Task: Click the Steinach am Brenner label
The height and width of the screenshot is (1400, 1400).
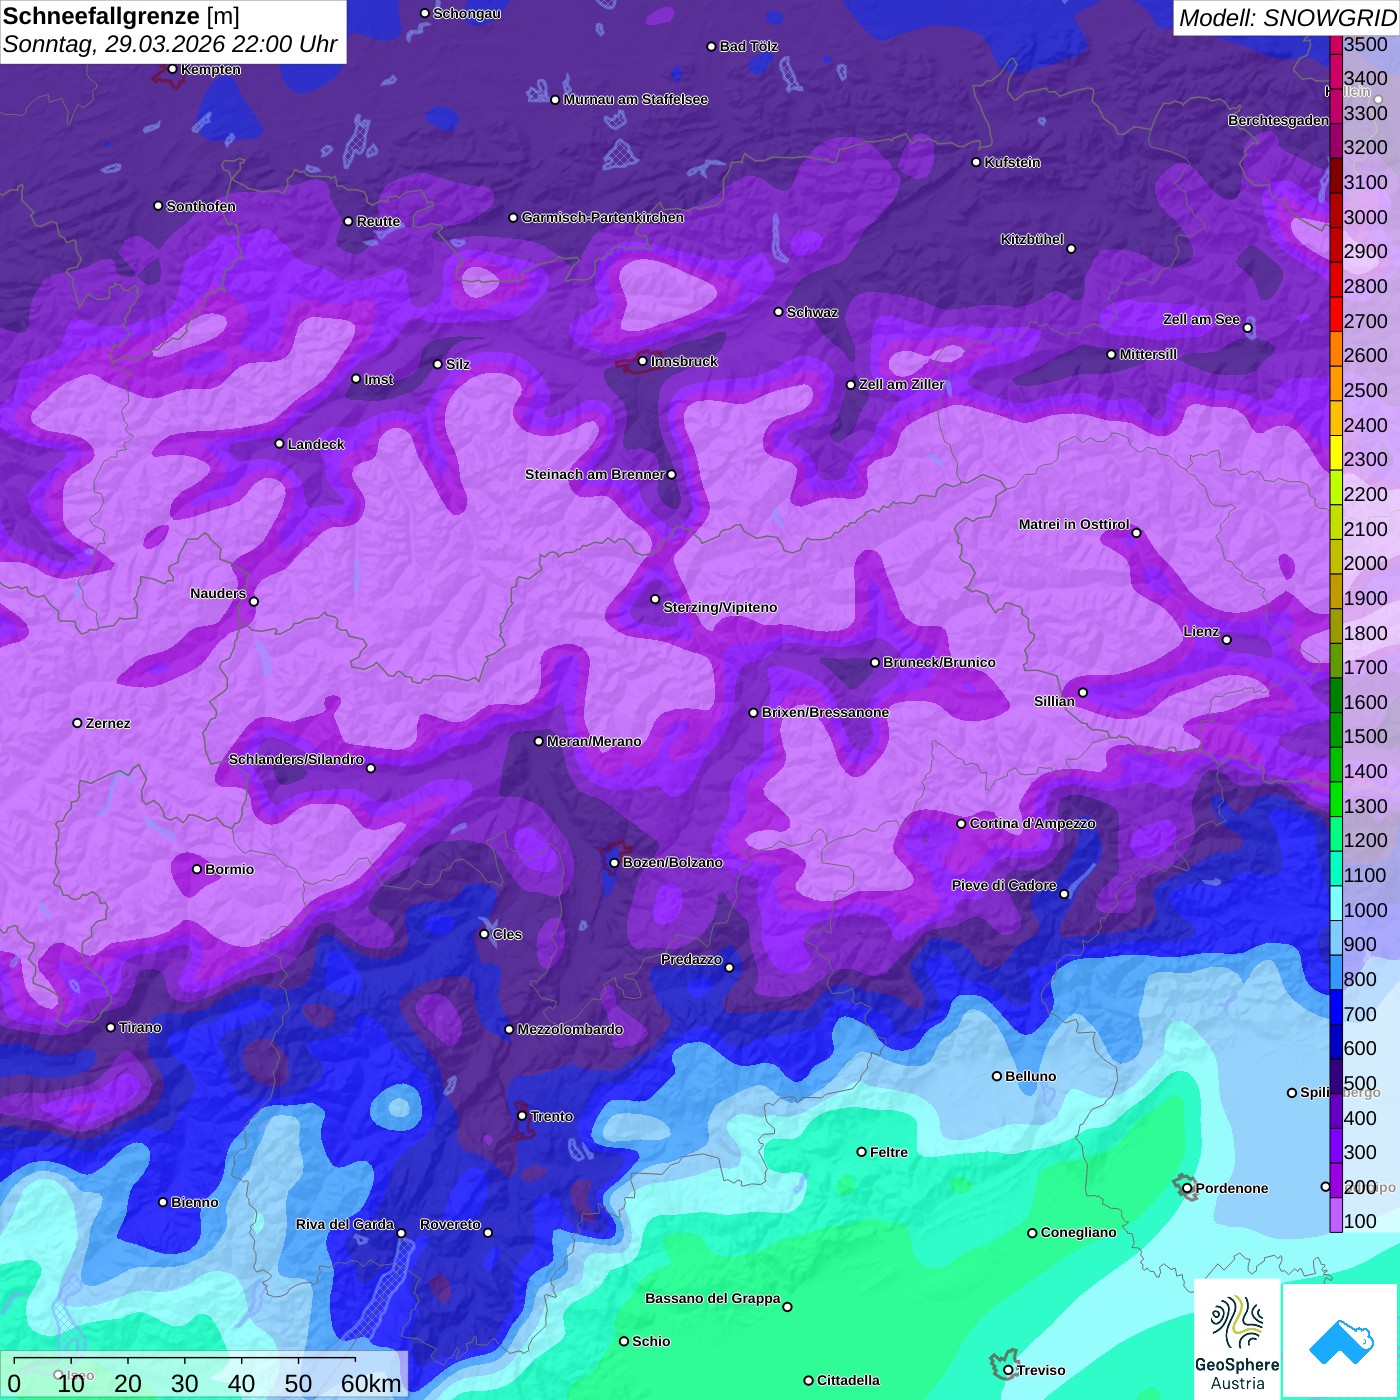Action: [595, 474]
